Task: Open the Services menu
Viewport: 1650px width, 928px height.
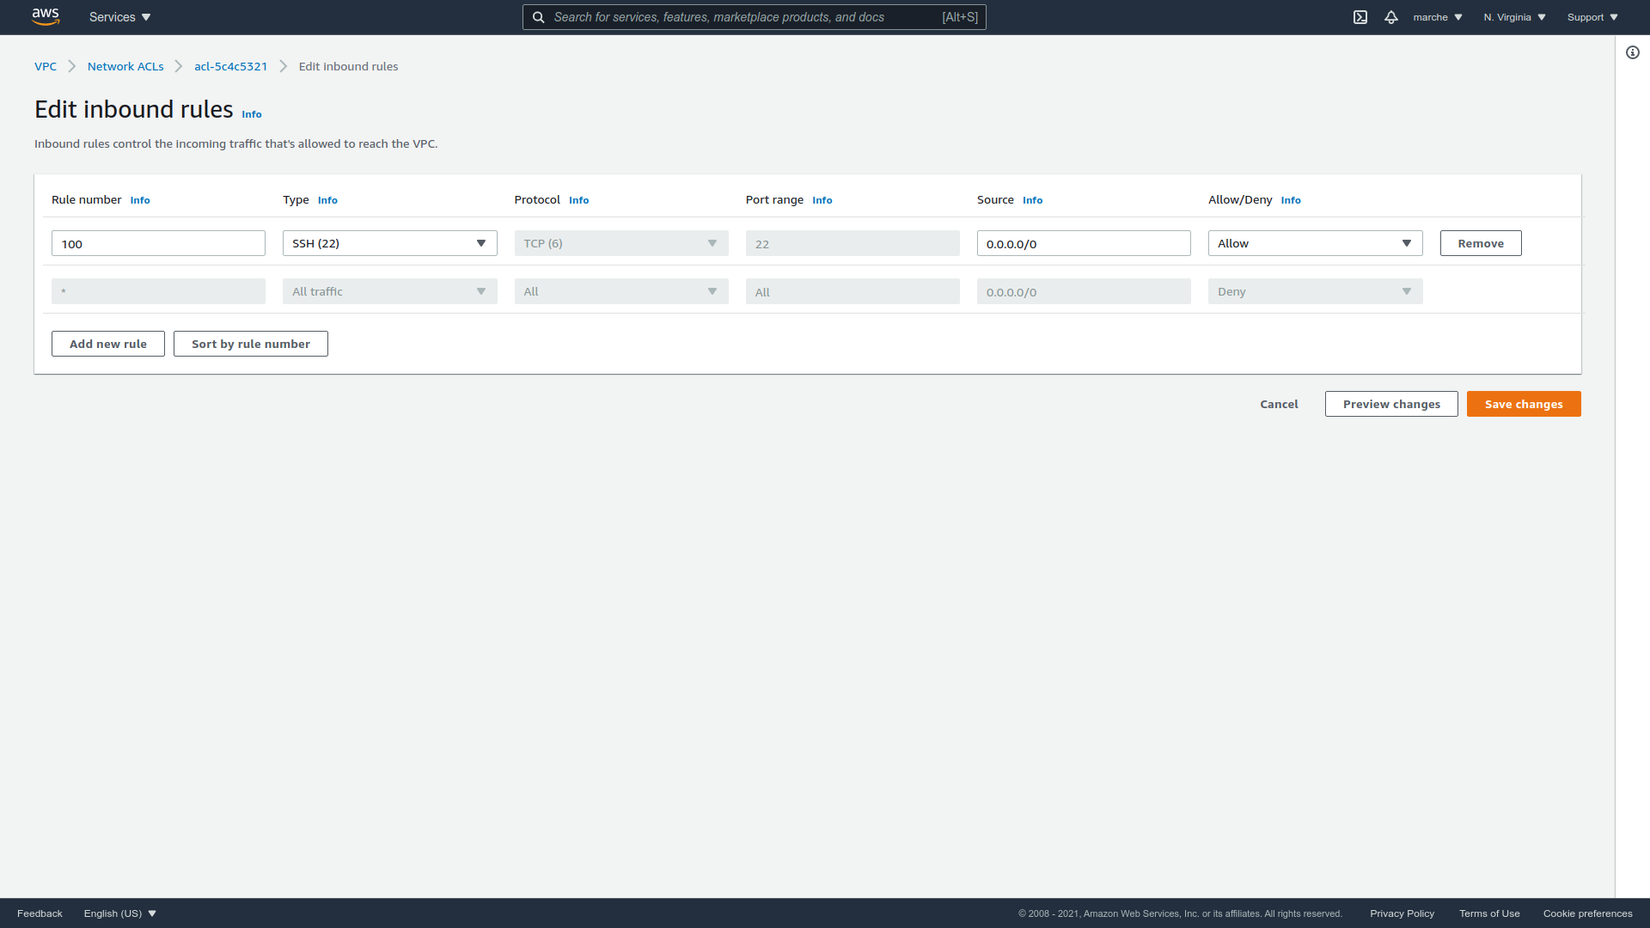Action: click(120, 17)
